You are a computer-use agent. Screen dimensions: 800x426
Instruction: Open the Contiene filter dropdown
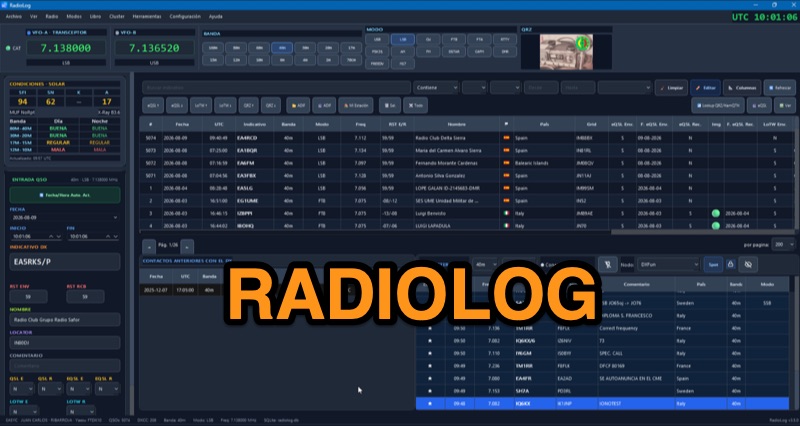436,88
